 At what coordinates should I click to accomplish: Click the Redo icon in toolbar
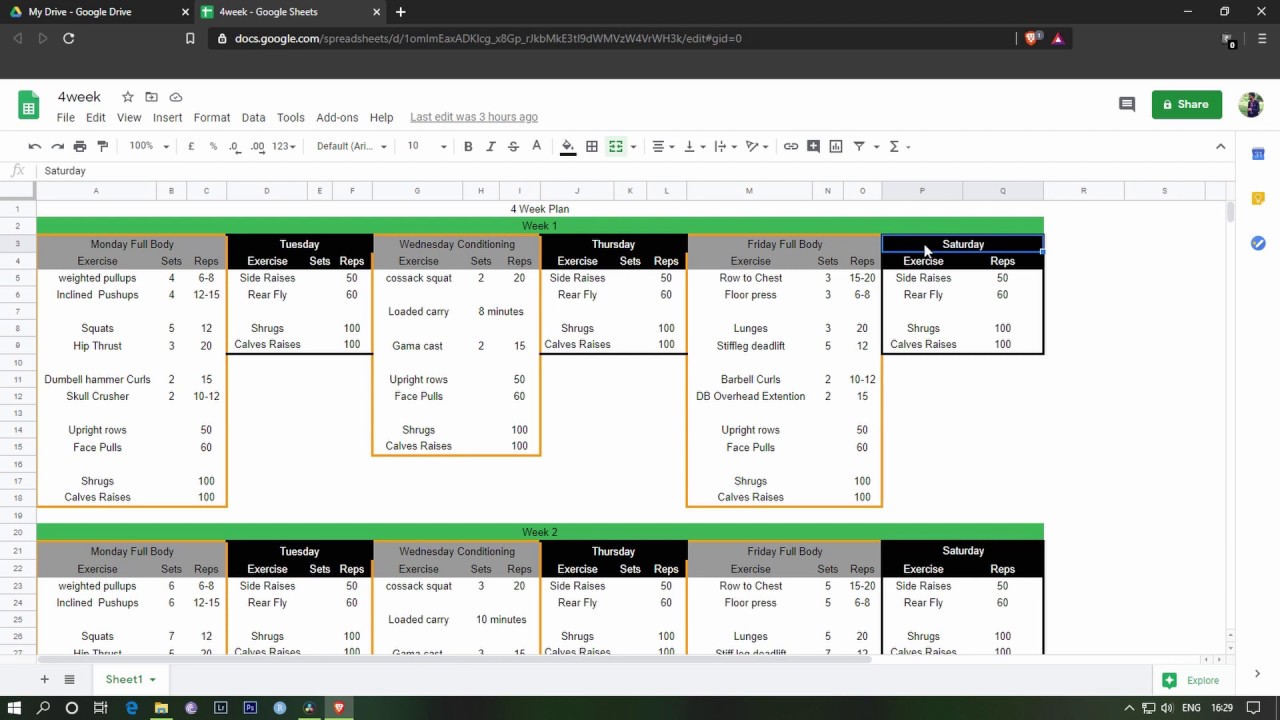[x=57, y=146]
